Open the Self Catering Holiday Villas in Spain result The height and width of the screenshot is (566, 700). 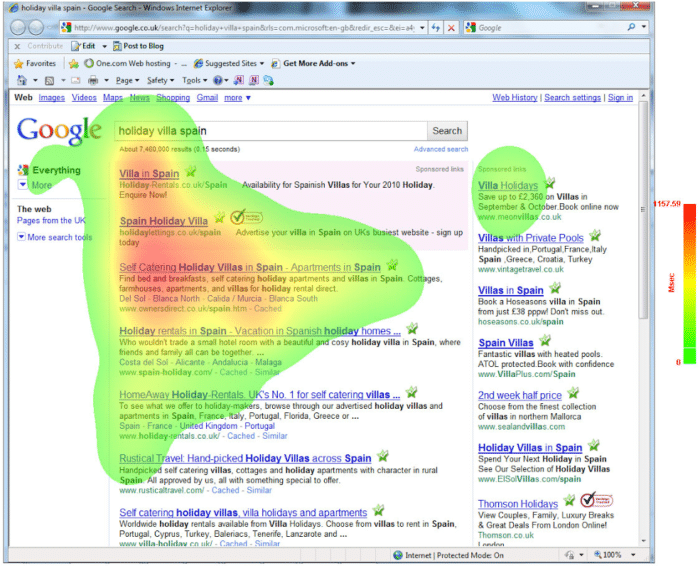point(250,267)
